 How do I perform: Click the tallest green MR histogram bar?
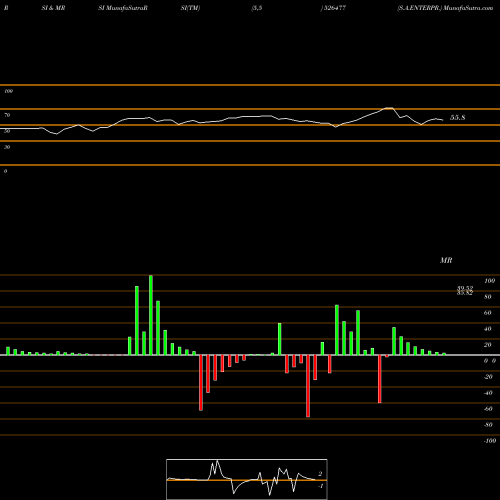click(x=151, y=315)
